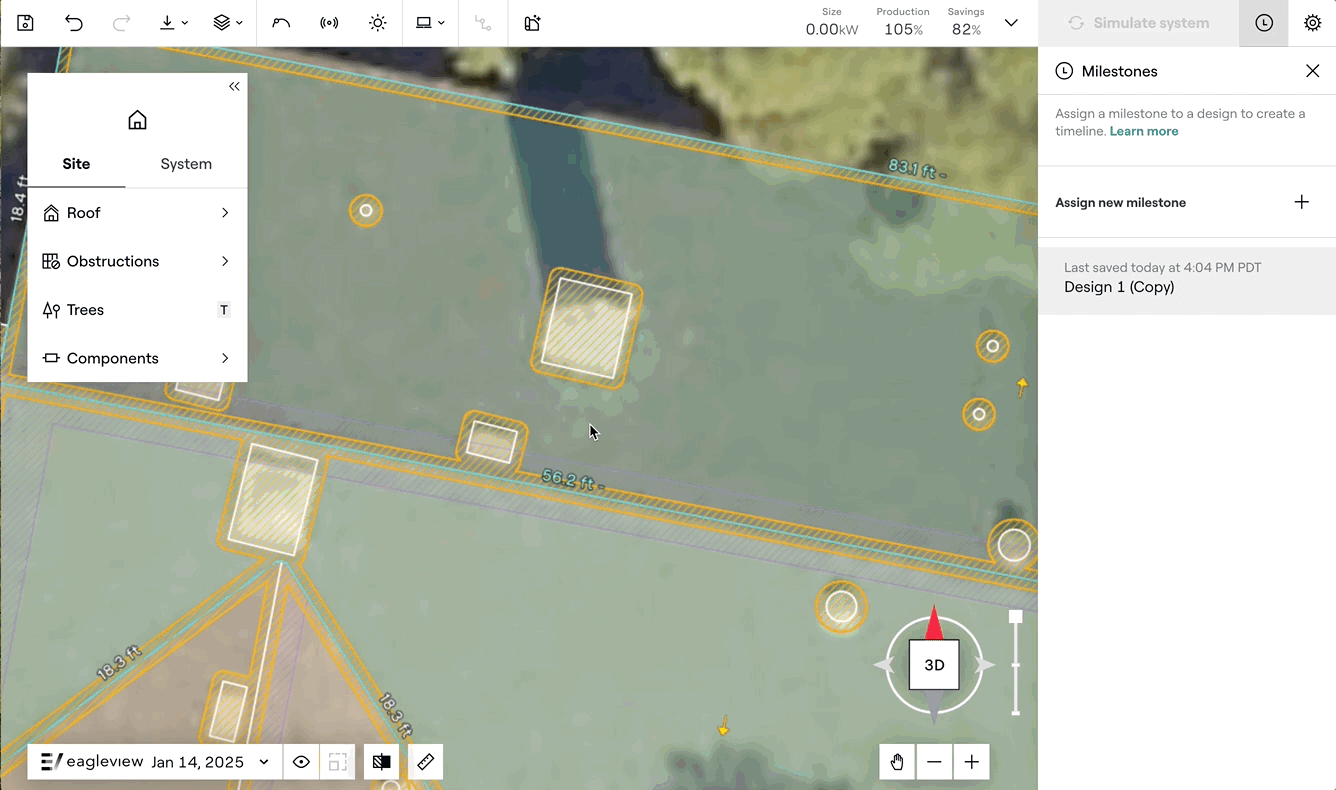
Task: Activate the pan hand tool
Action: [x=897, y=762]
